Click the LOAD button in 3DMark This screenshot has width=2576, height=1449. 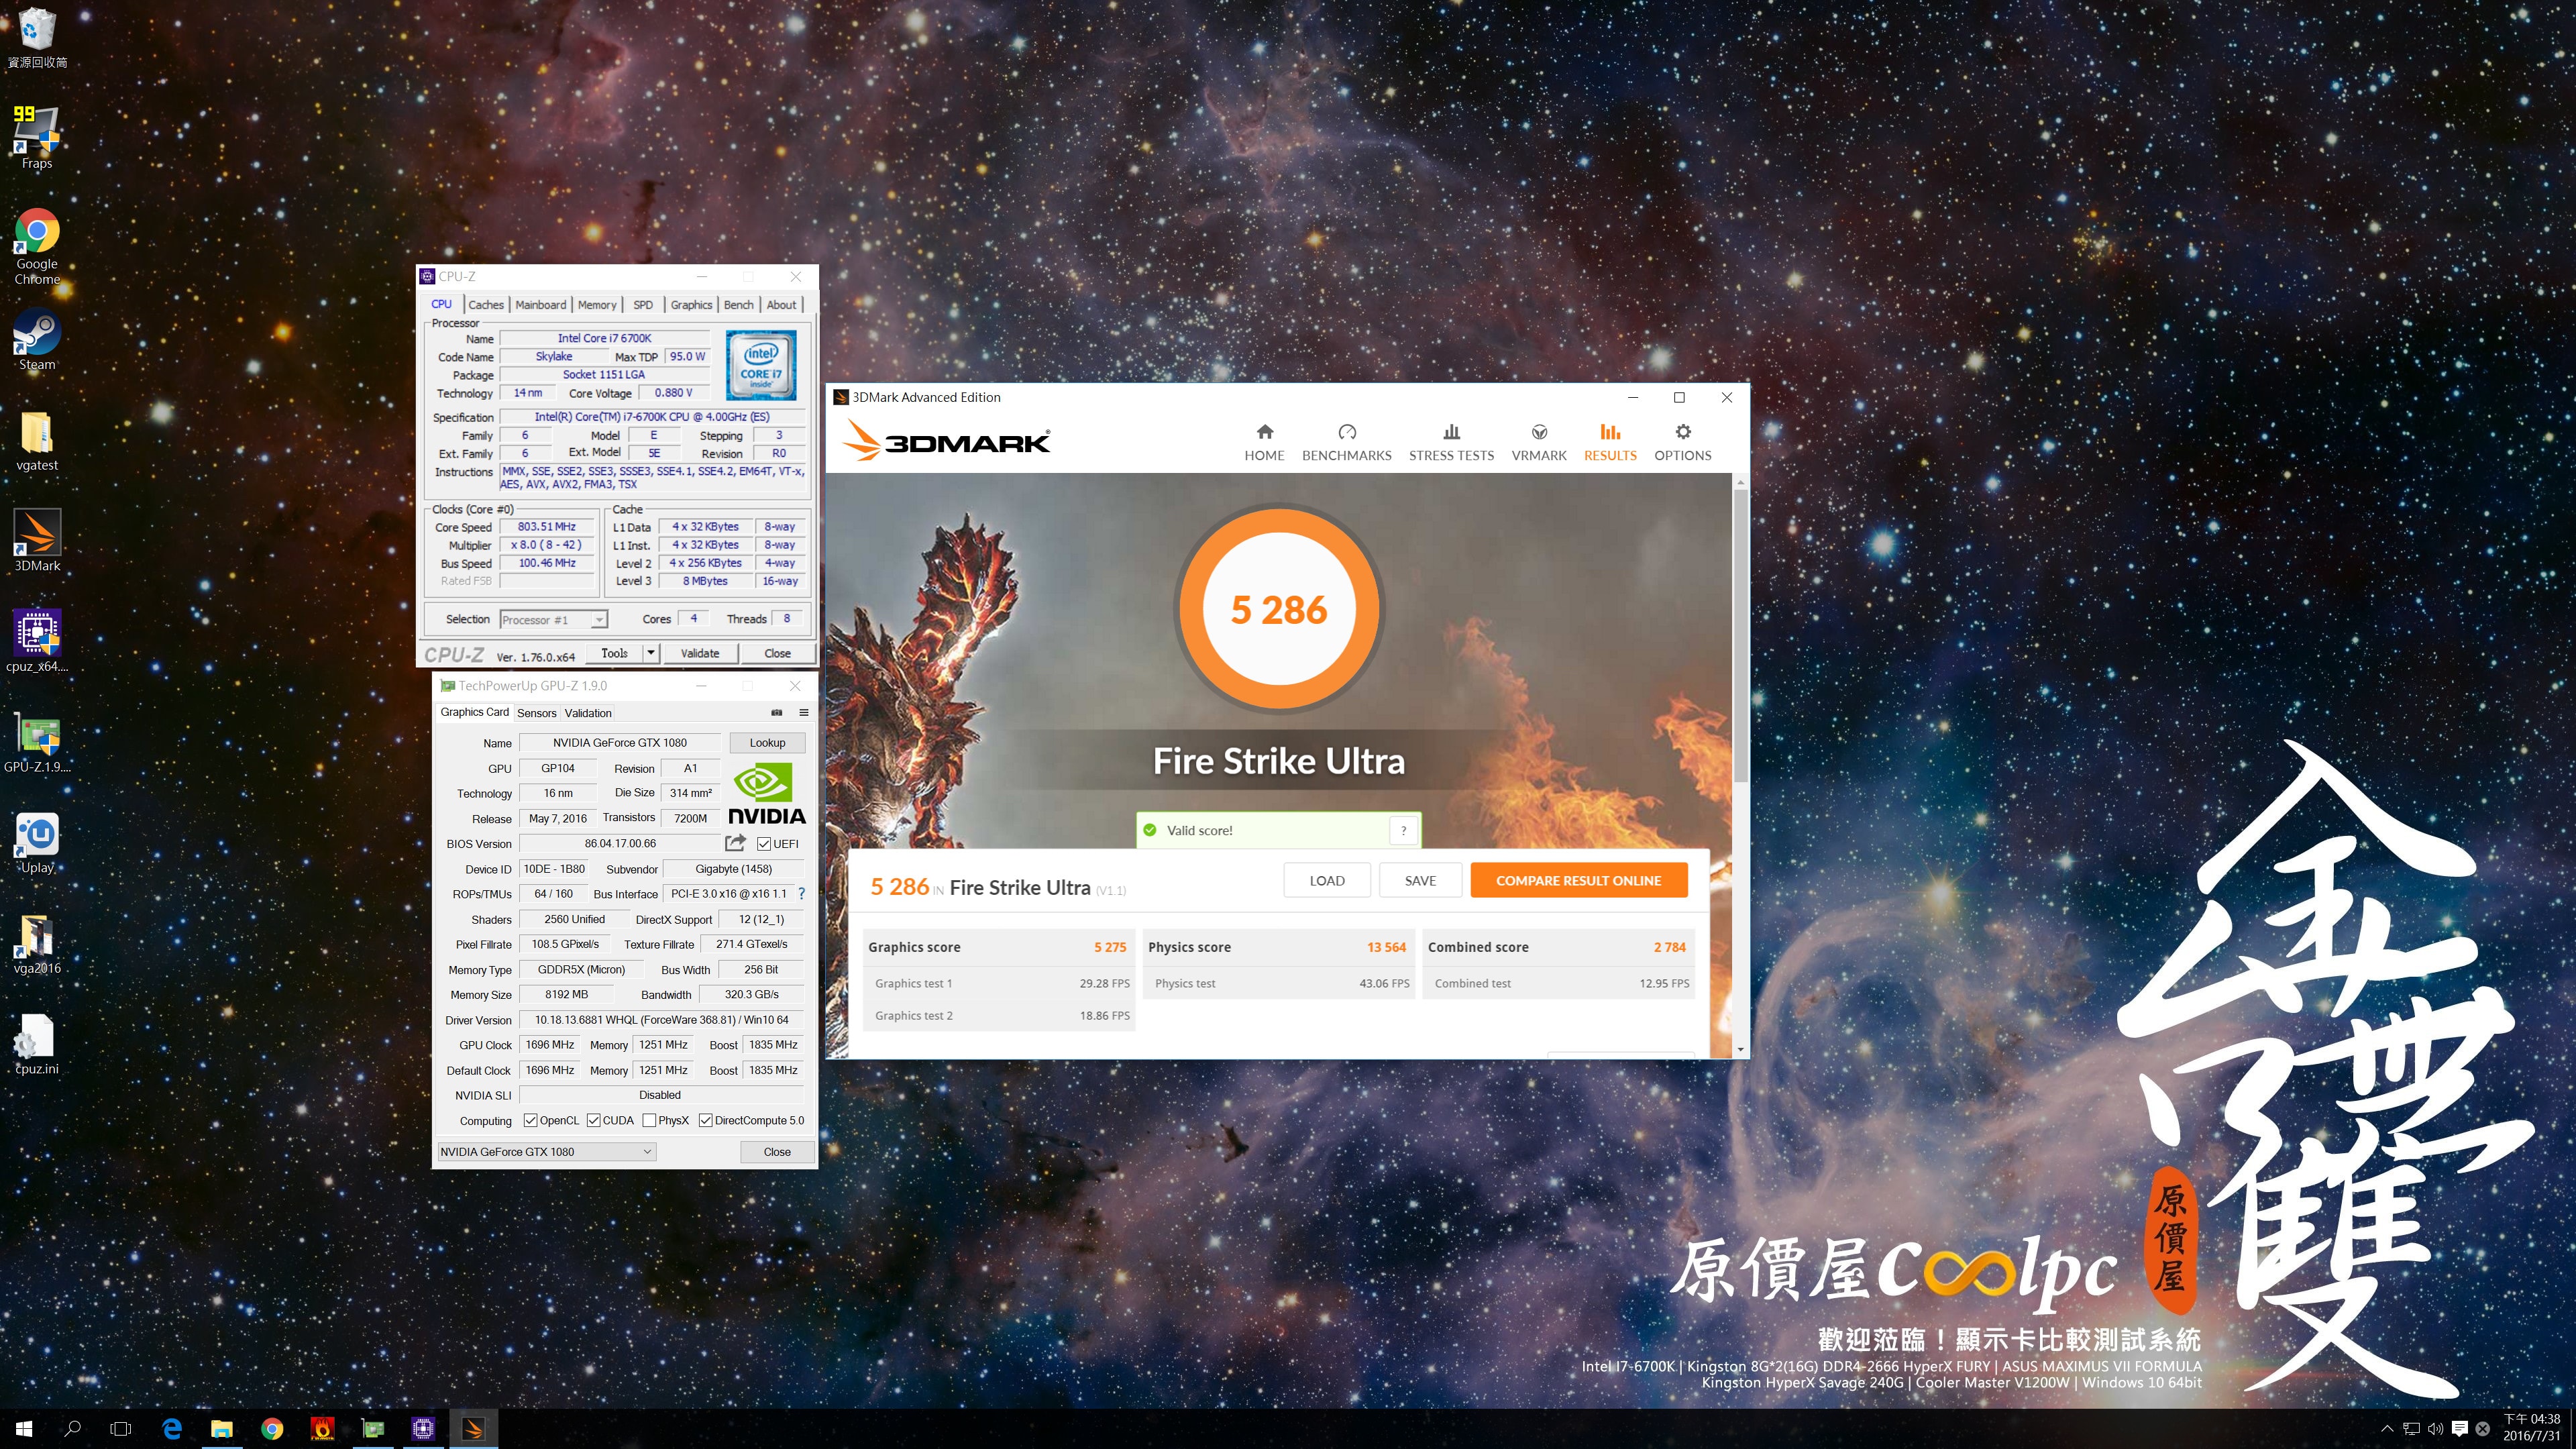pos(1327,880)
